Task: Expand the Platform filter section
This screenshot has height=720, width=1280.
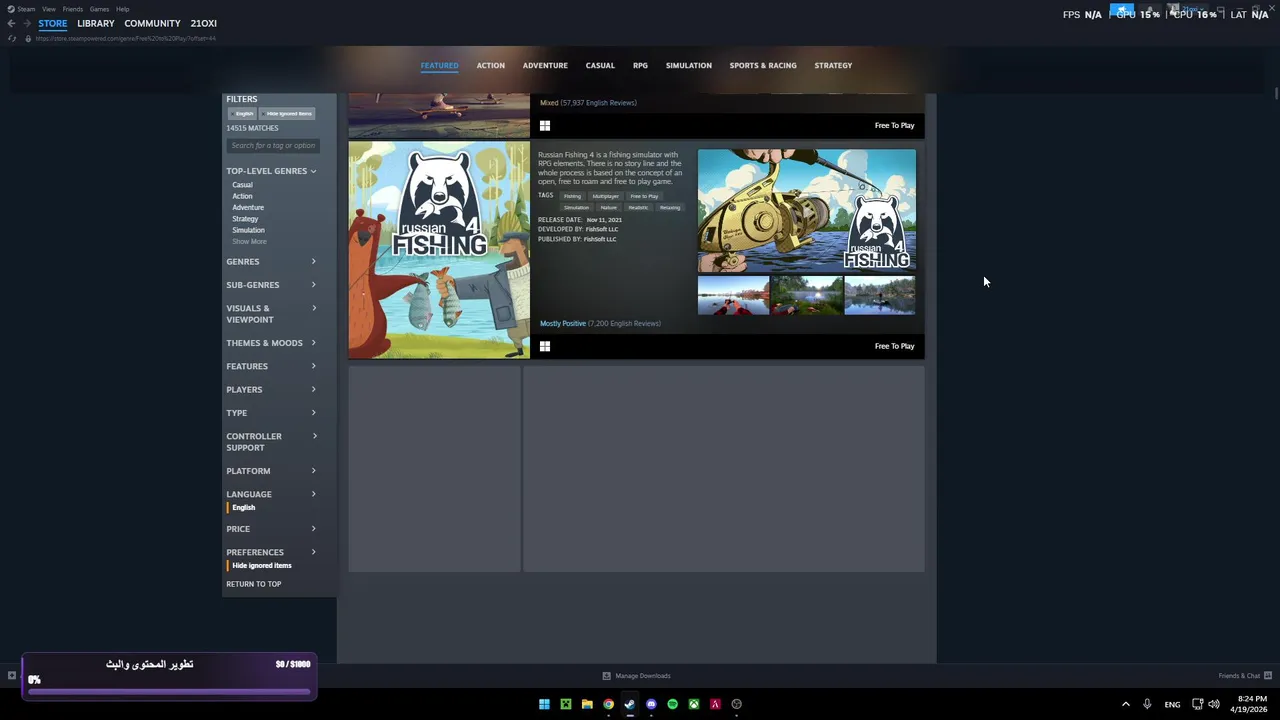Action: tap(271, 471)
